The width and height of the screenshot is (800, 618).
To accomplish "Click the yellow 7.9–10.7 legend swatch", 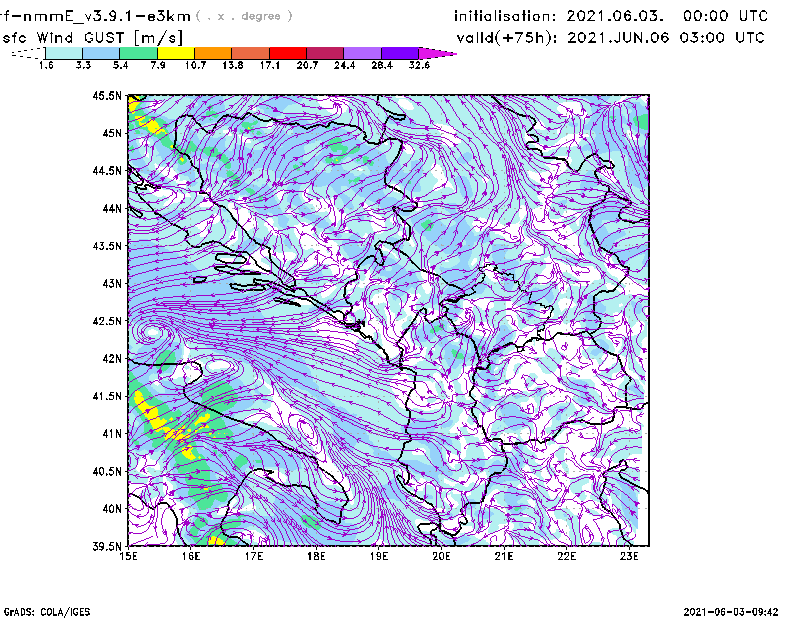I will click(x=176, y=53).
